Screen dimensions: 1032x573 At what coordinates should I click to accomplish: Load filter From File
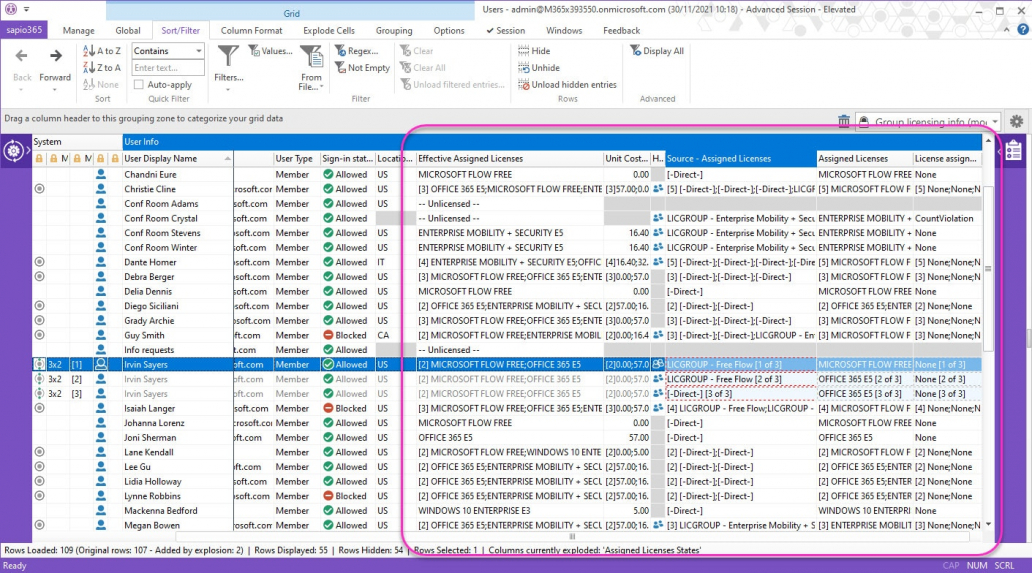coord(311,68)
